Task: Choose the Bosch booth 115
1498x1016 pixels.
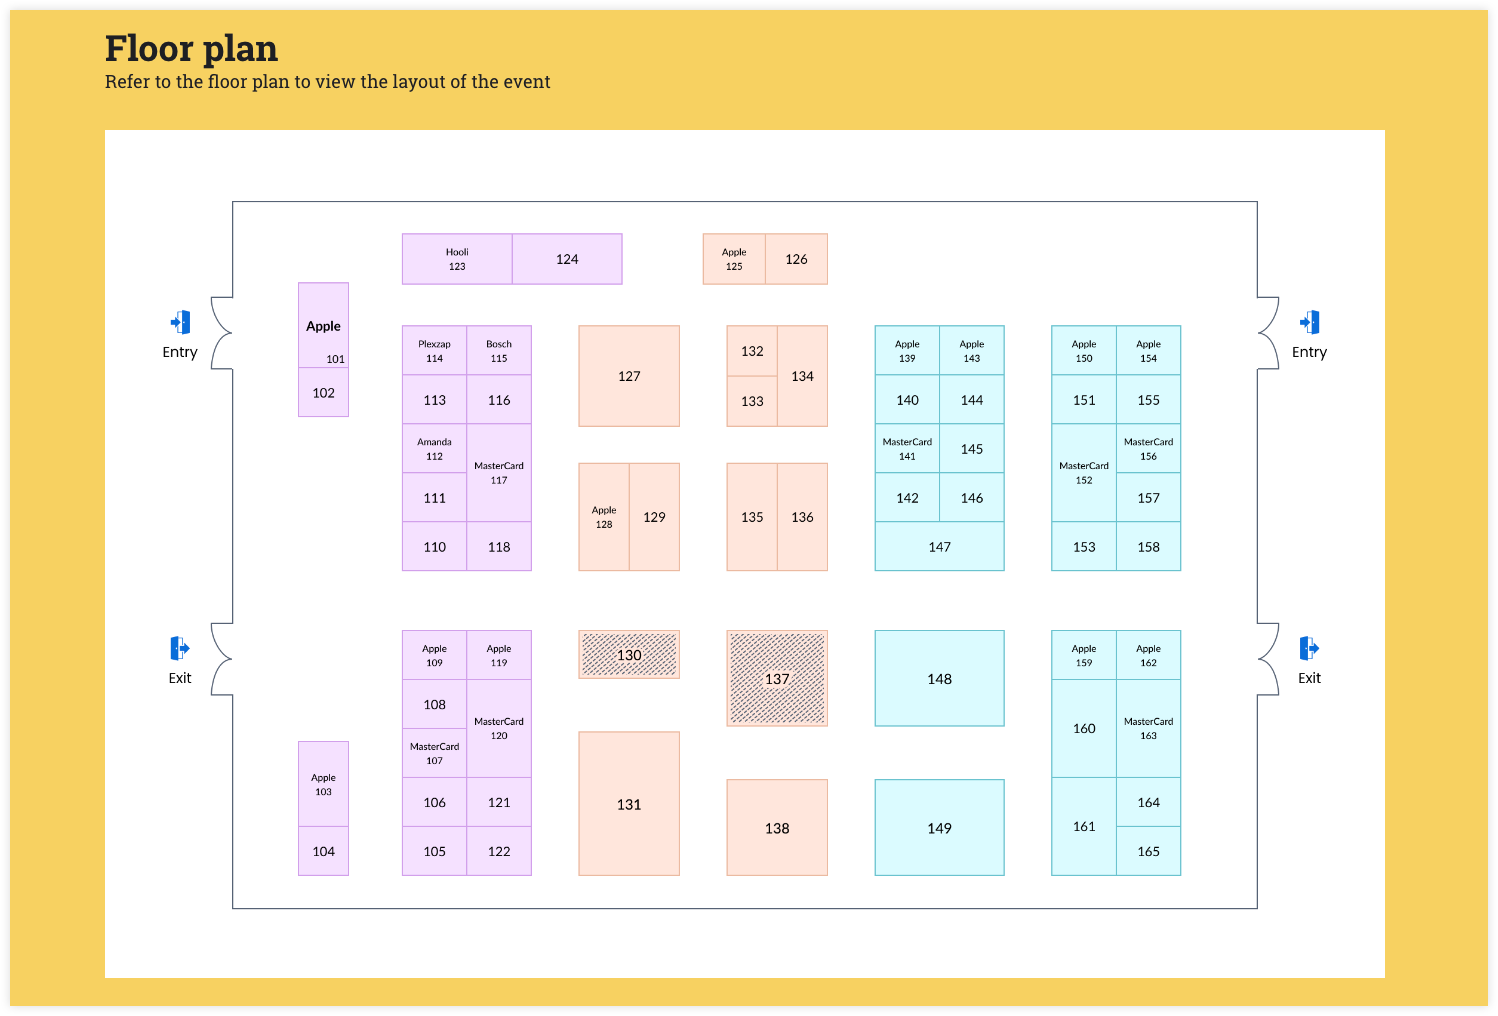Action: click(x=499, y=350)
